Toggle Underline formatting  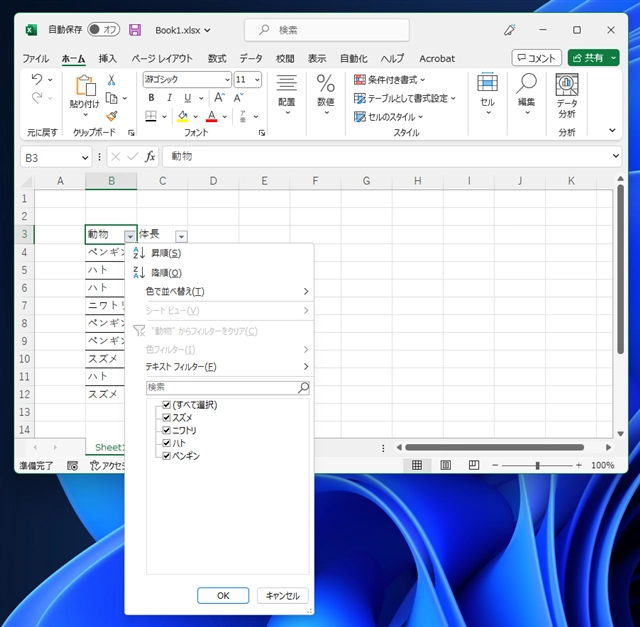pos(187,98)
